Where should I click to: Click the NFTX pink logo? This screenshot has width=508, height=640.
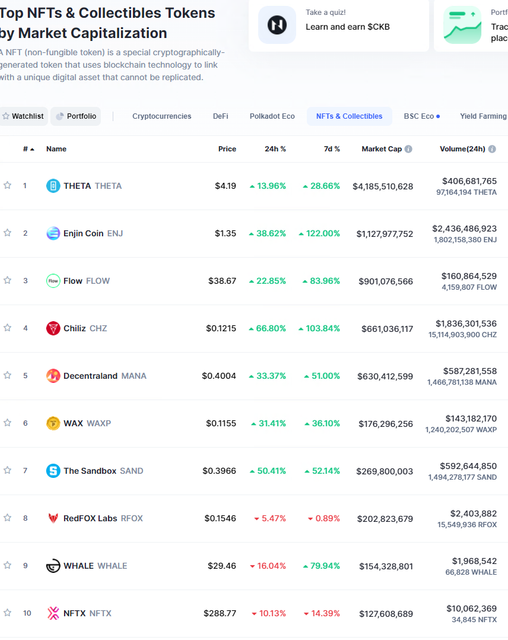53,613
